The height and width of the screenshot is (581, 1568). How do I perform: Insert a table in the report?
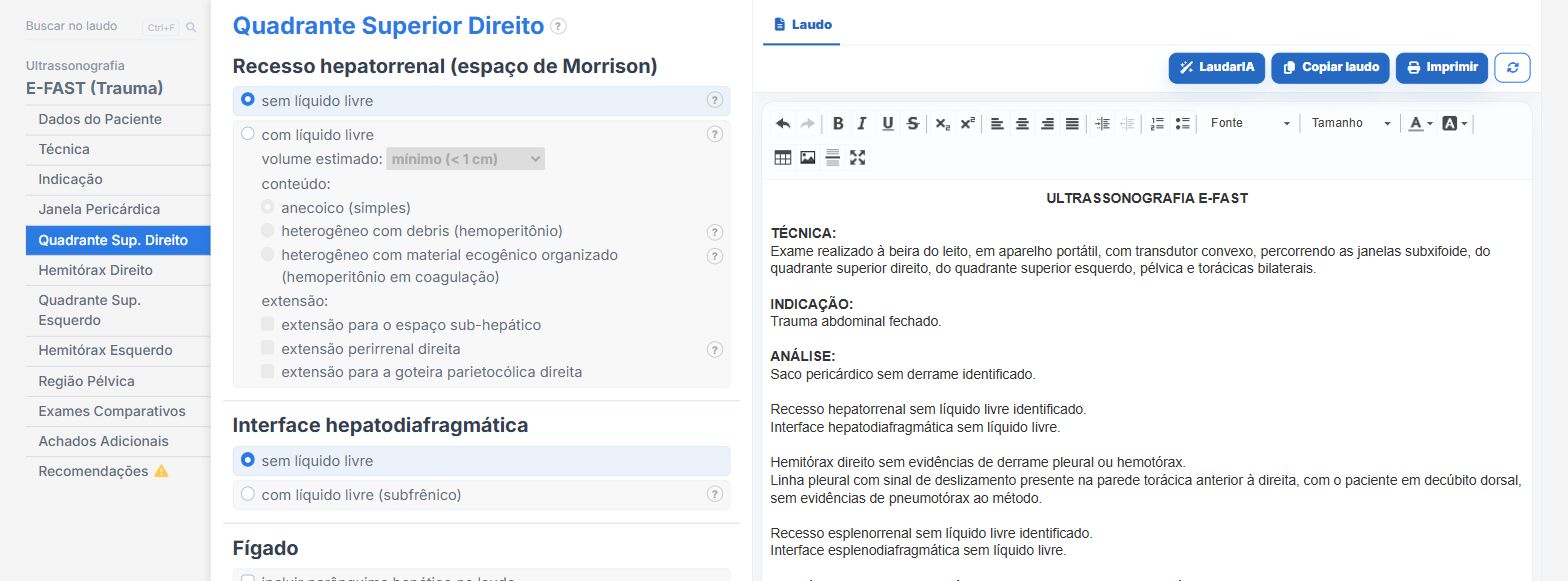click(783, 157)
